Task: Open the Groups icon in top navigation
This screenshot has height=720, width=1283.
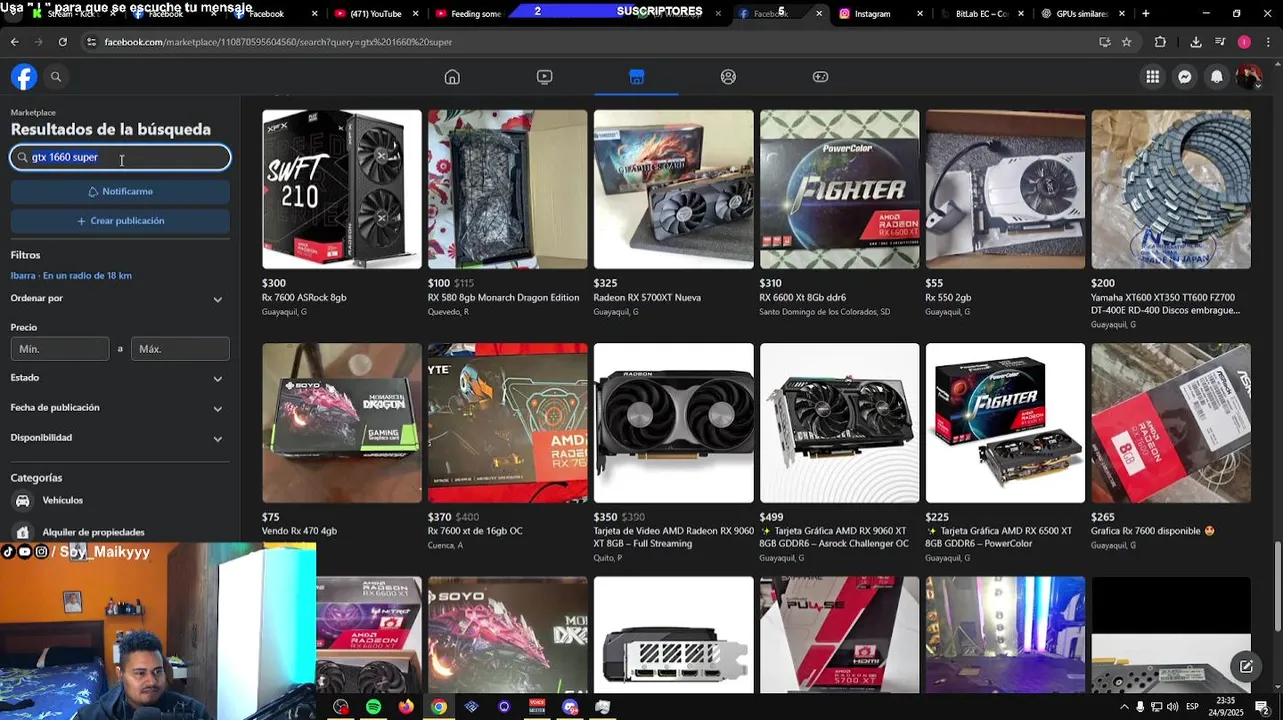Action: (728, 77)
